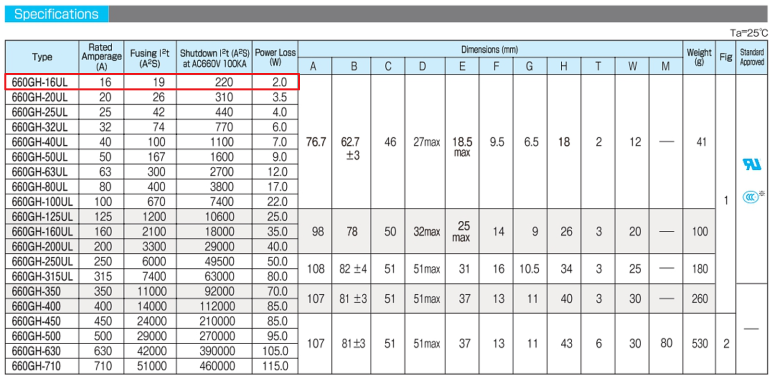The height and width of the screenshot is (379, 773).
Task: Select the Specifications section heading
Action: [56, 14]
